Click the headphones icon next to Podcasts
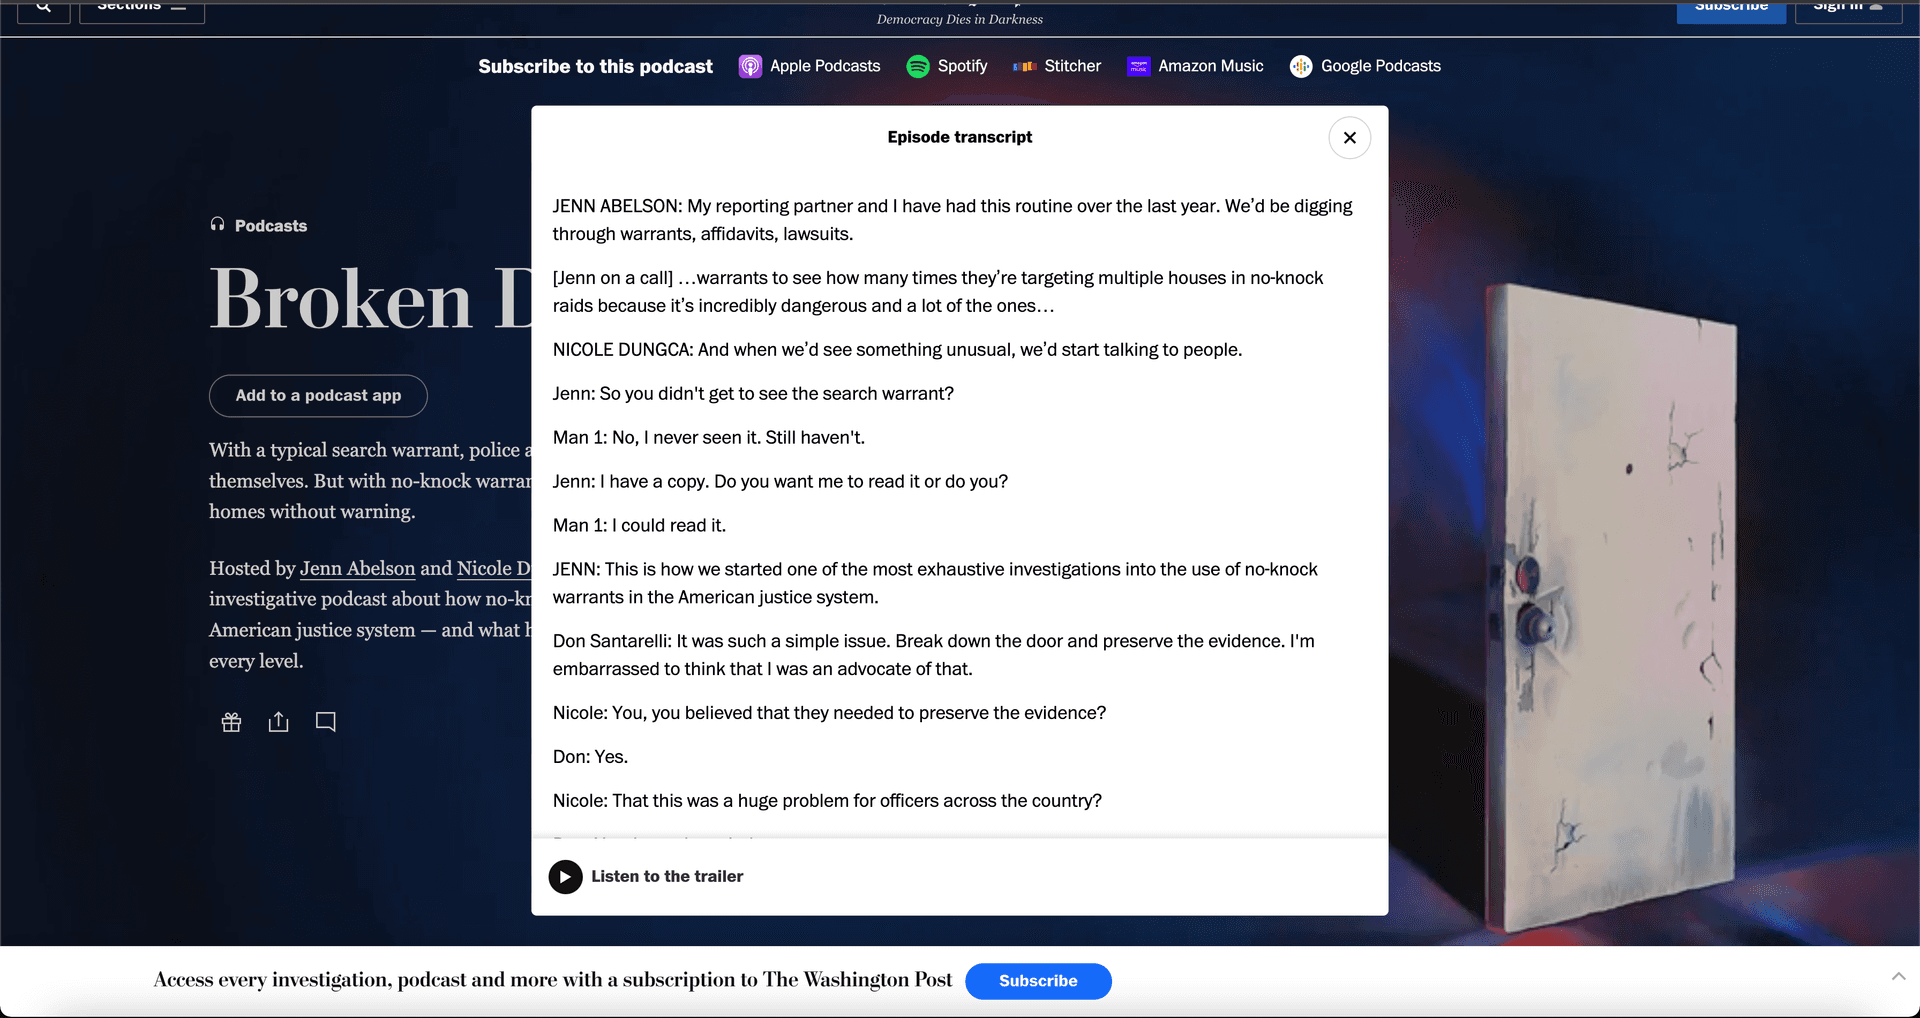This screenshot has width=1920, height=1018. 217,224
